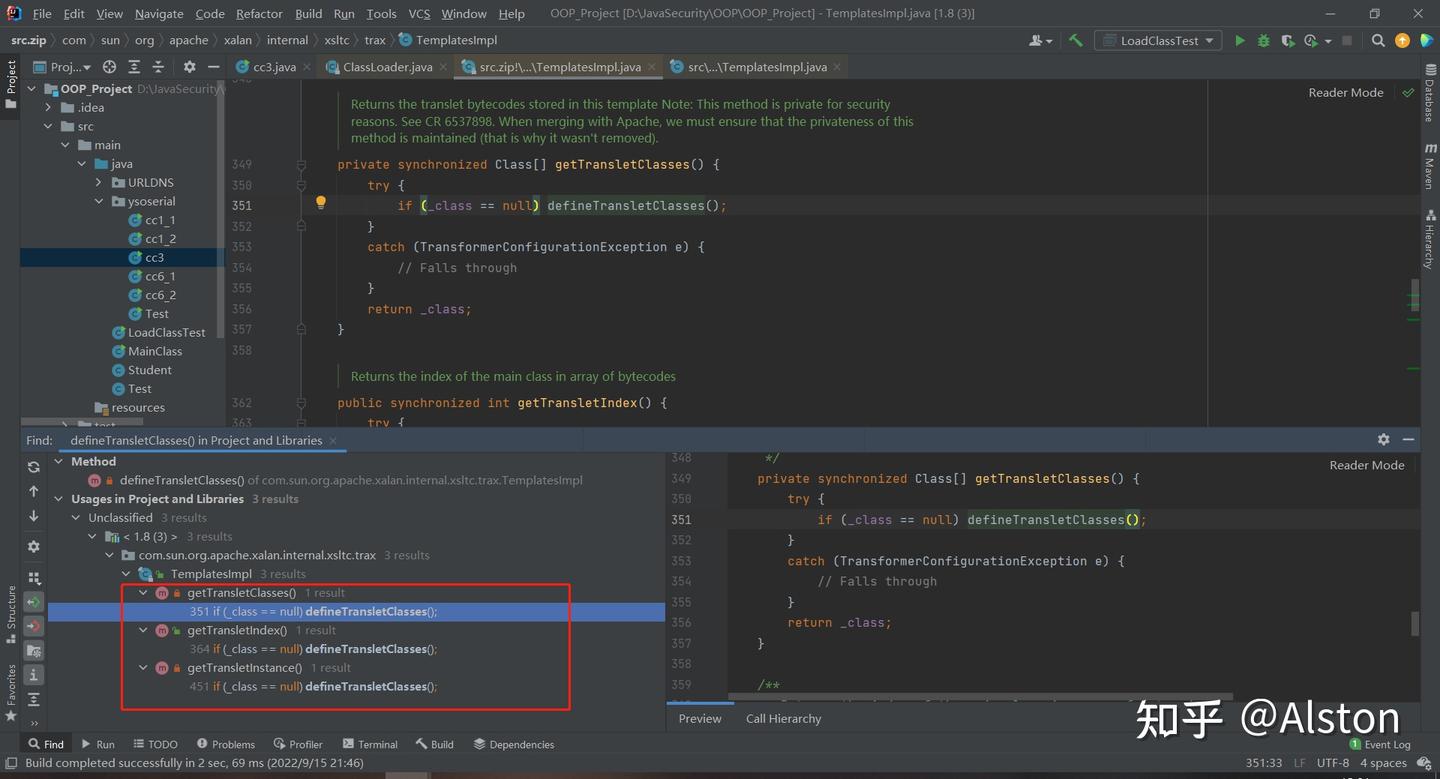Toggle show read access usages filter

(33, 602)
